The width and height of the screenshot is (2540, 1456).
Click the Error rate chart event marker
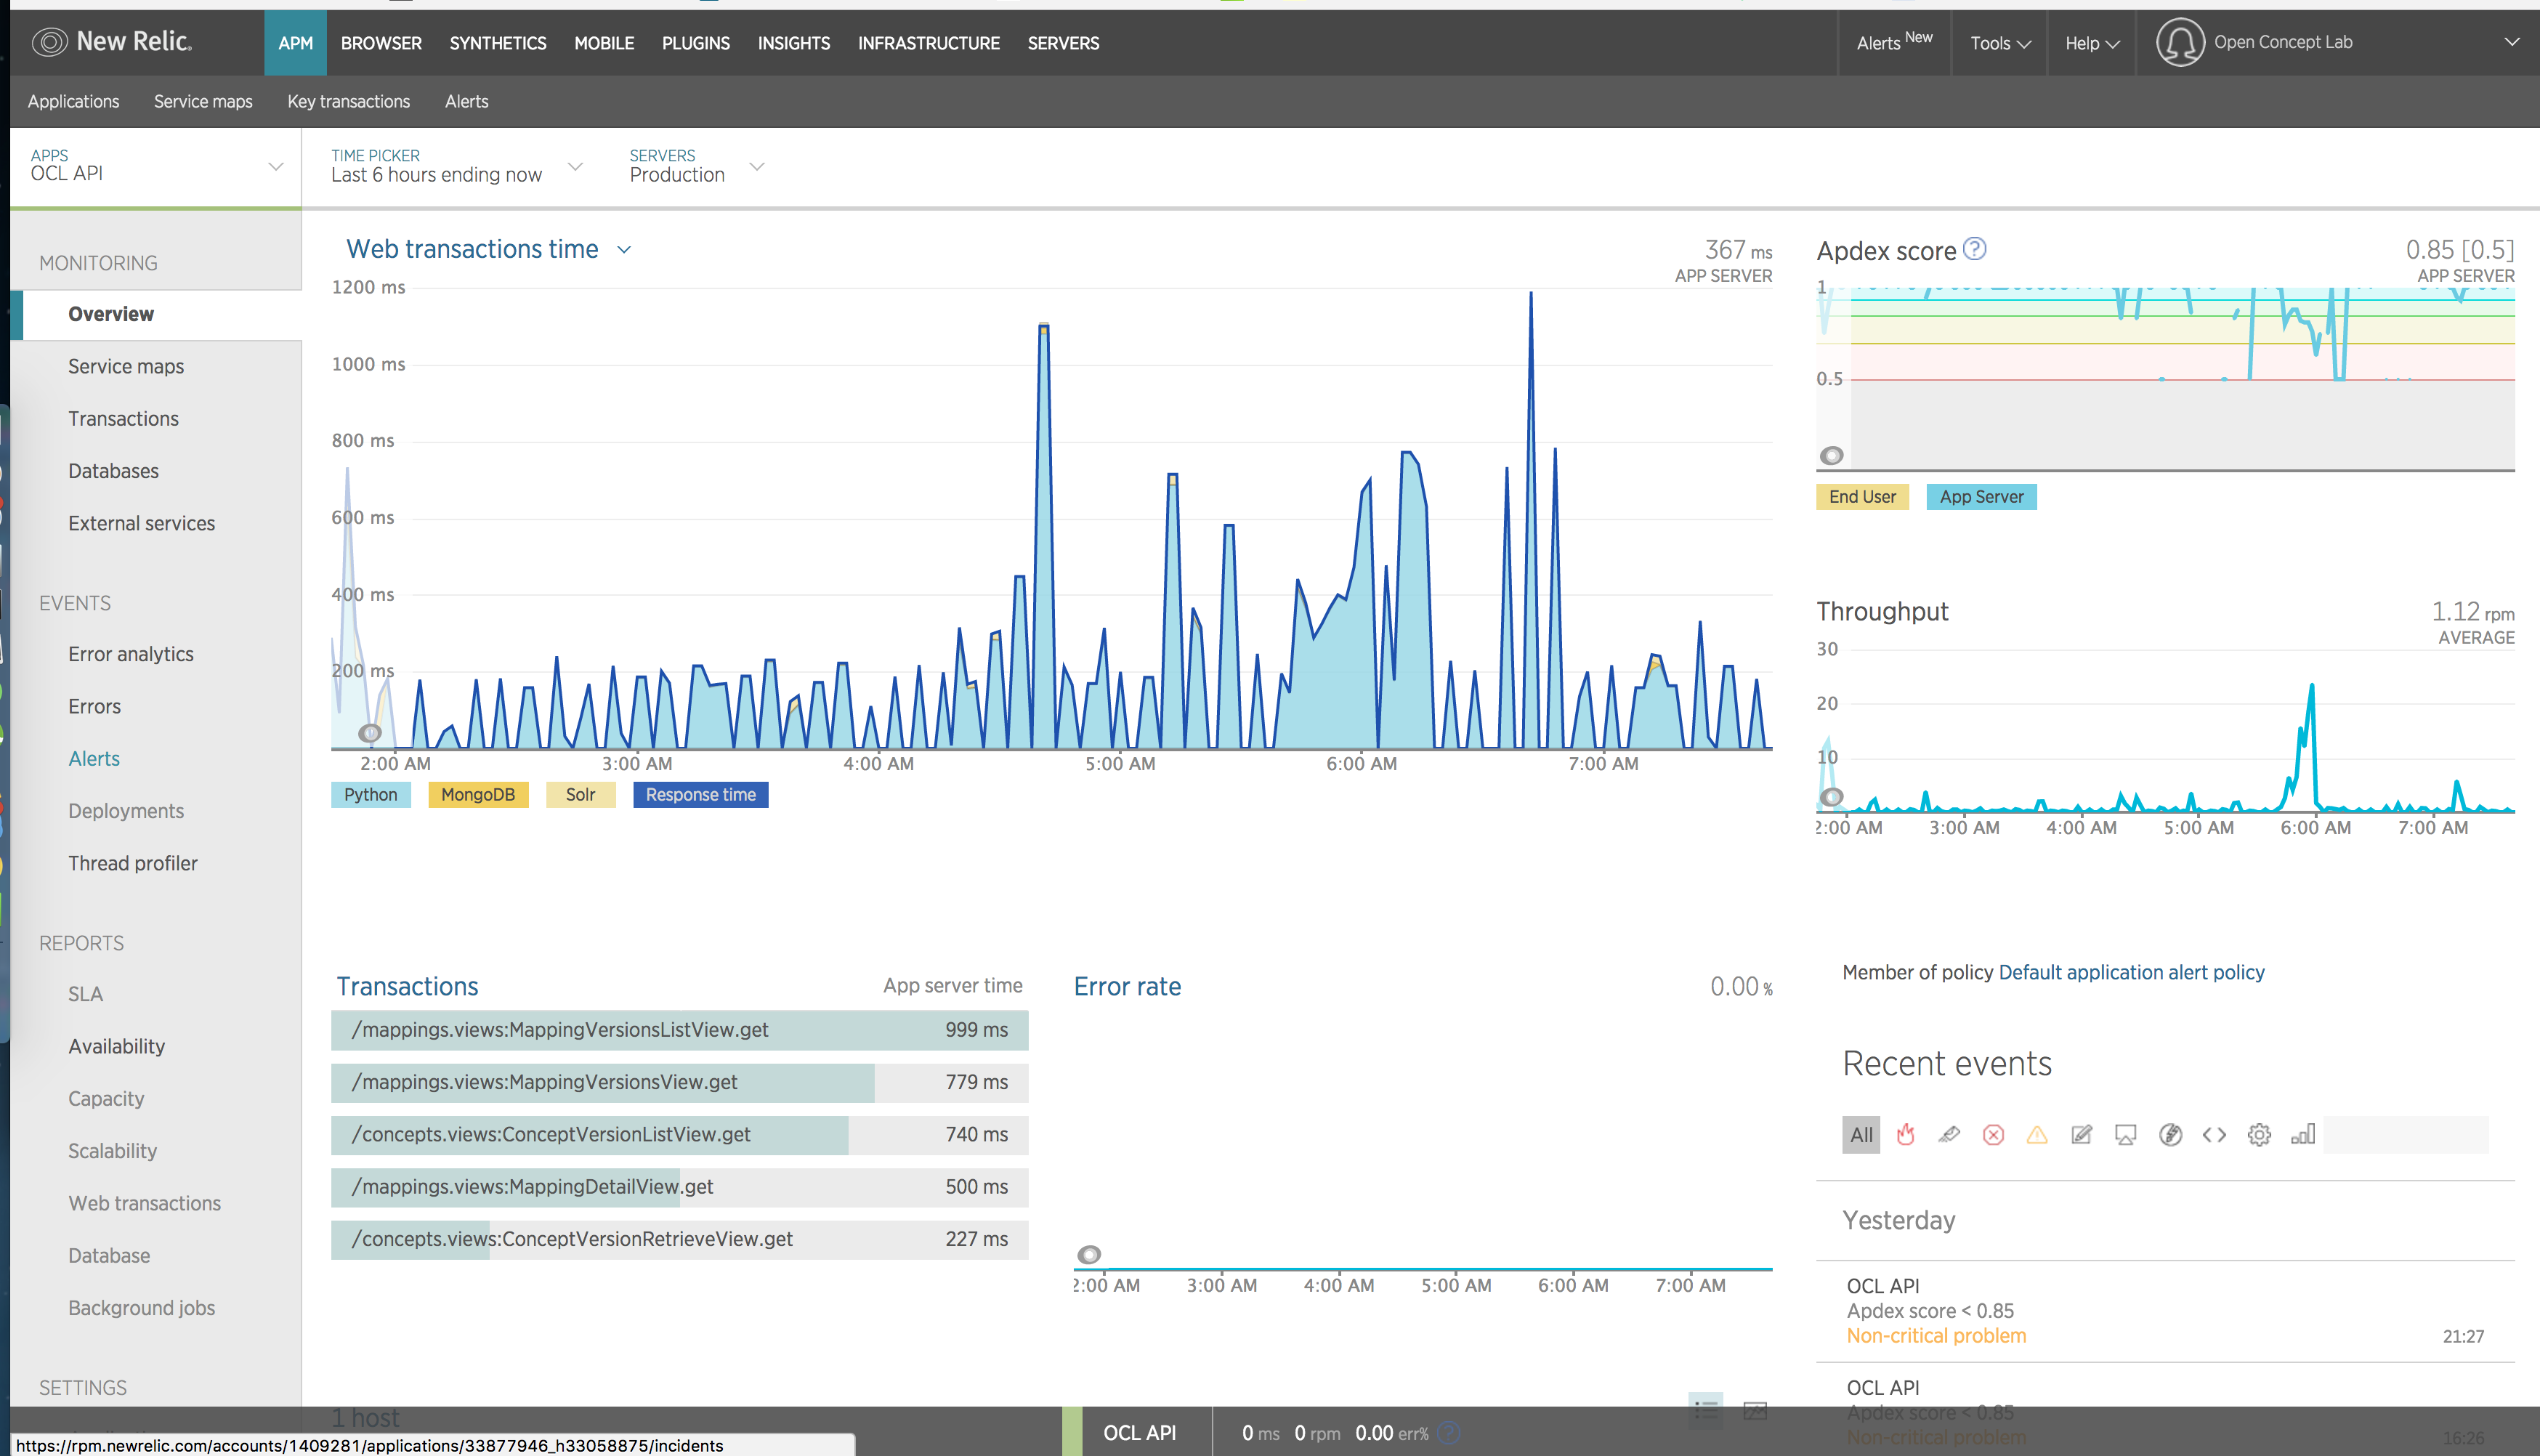pos(1089,1254)
